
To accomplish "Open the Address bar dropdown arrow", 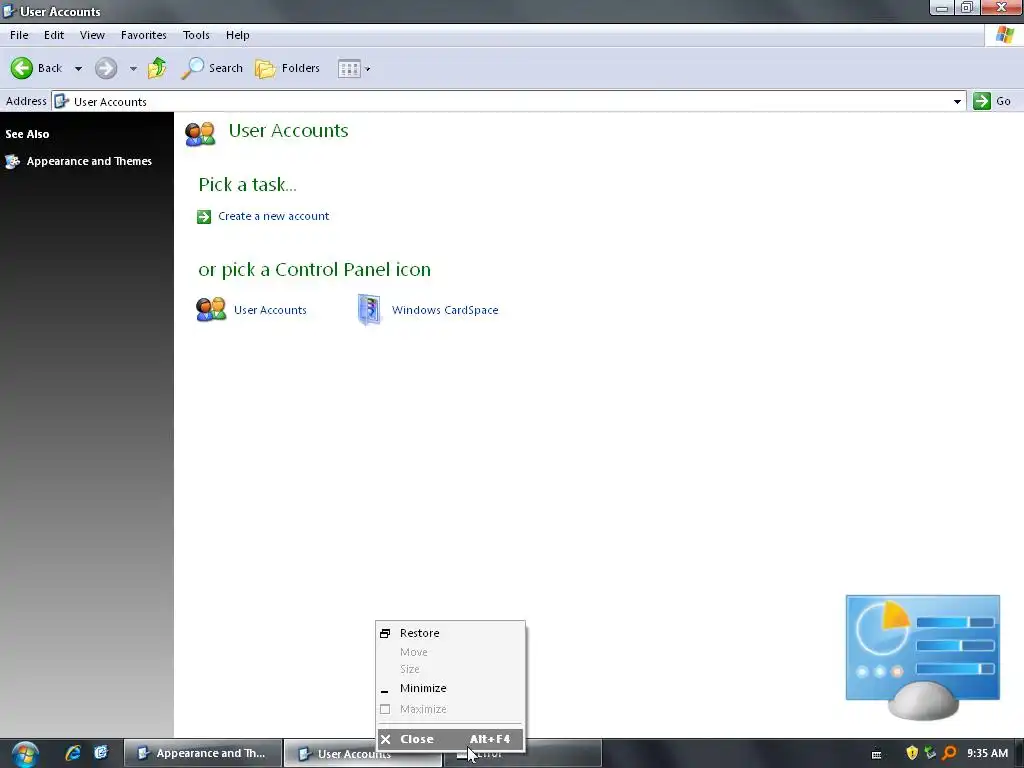I will click(x=957, y=101).
